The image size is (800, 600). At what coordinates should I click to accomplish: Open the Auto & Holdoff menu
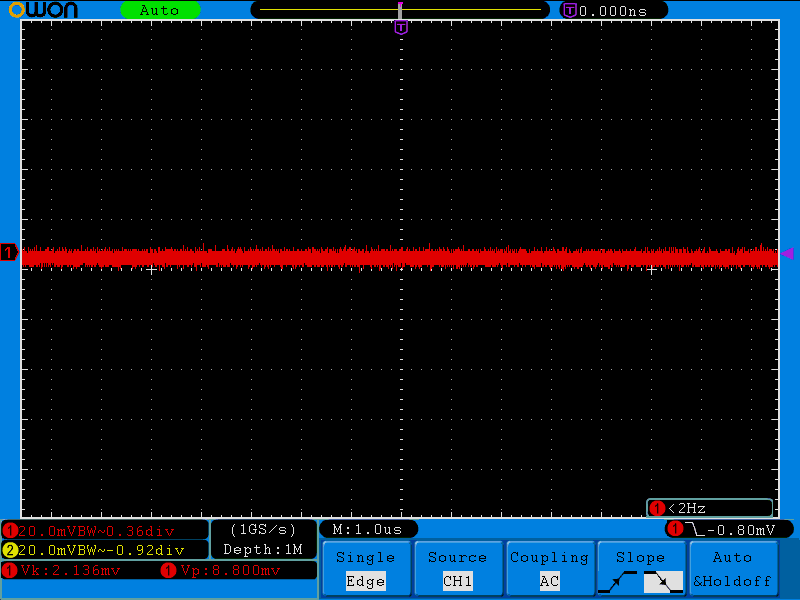coord(734,569)
